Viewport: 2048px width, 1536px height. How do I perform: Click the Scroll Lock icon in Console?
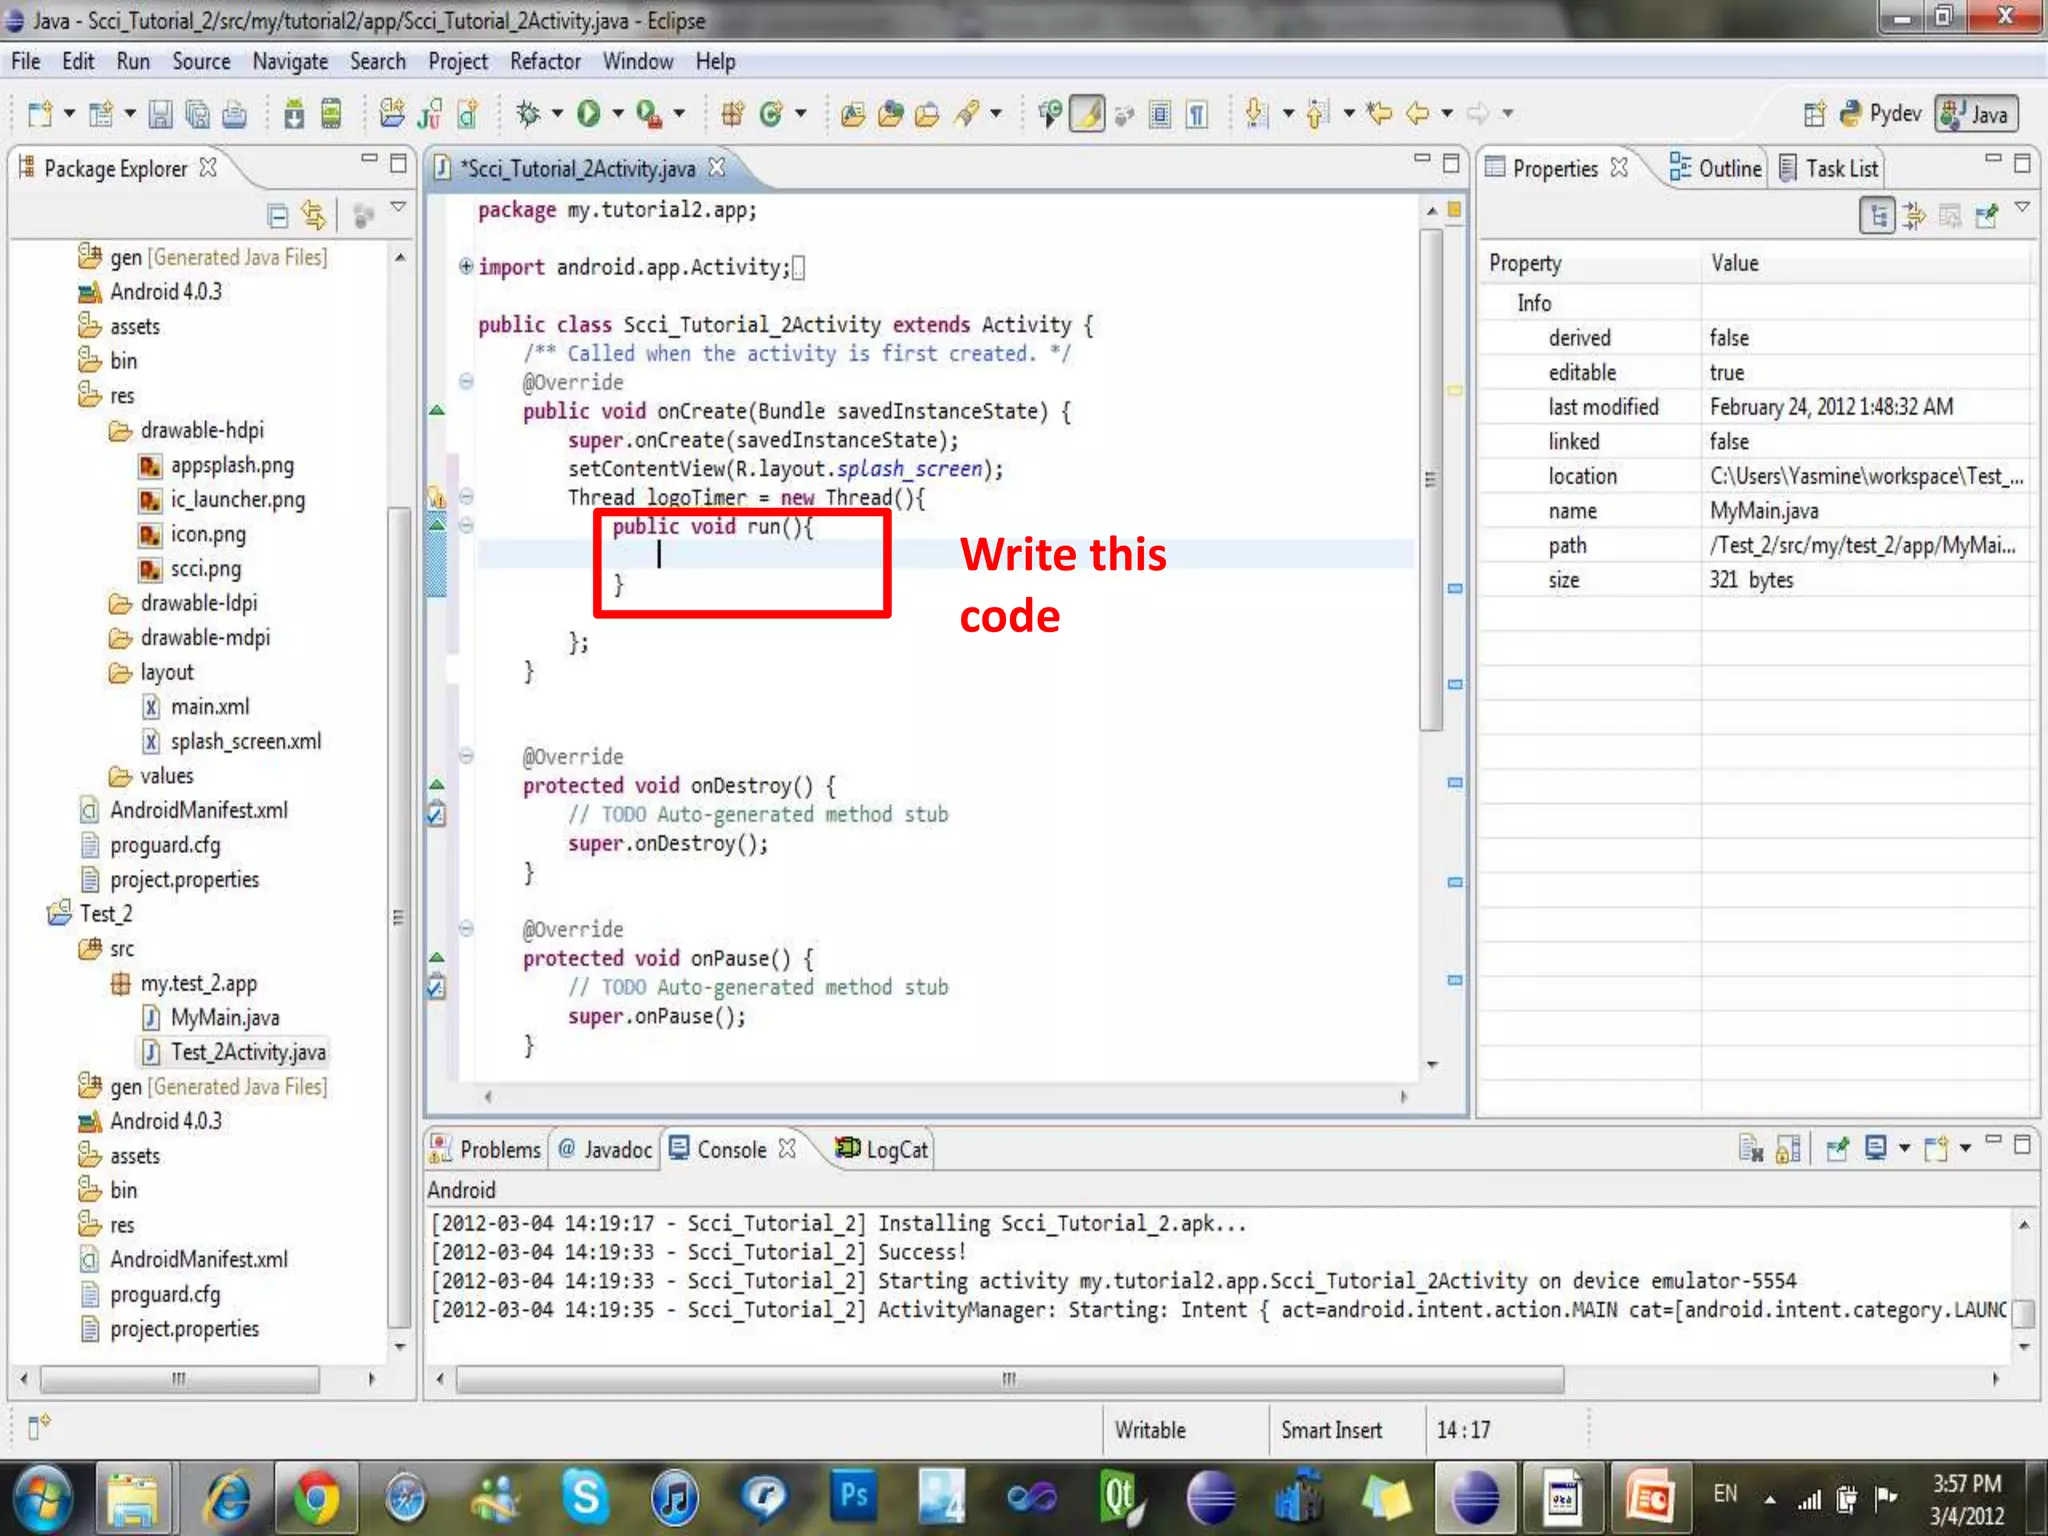point(1788,1149)
